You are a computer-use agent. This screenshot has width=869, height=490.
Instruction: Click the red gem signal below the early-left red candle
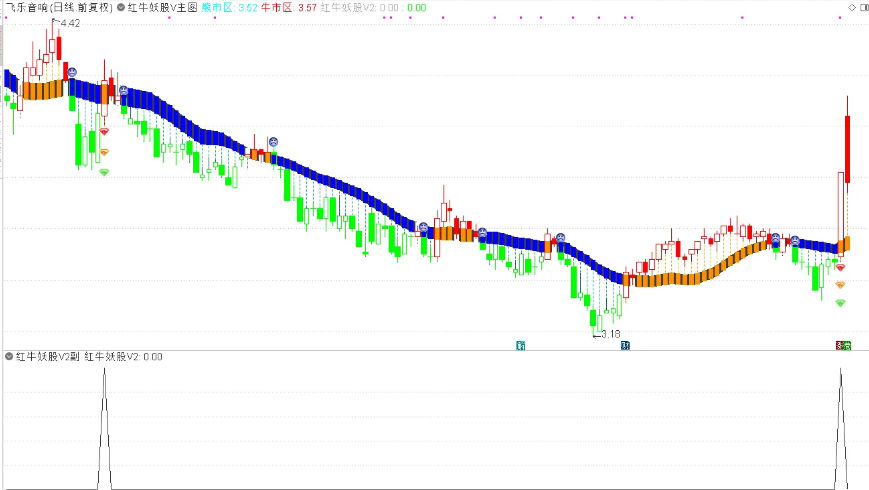click(104, 131)
